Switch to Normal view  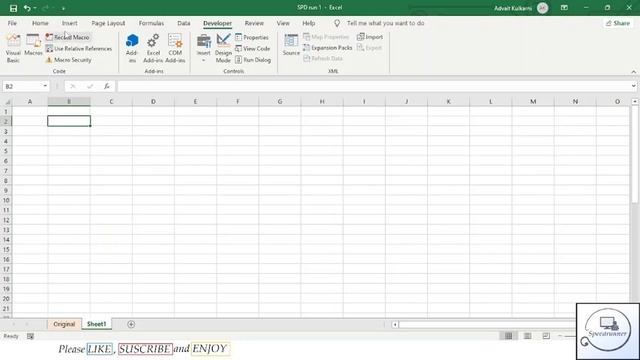pos(508,336)
